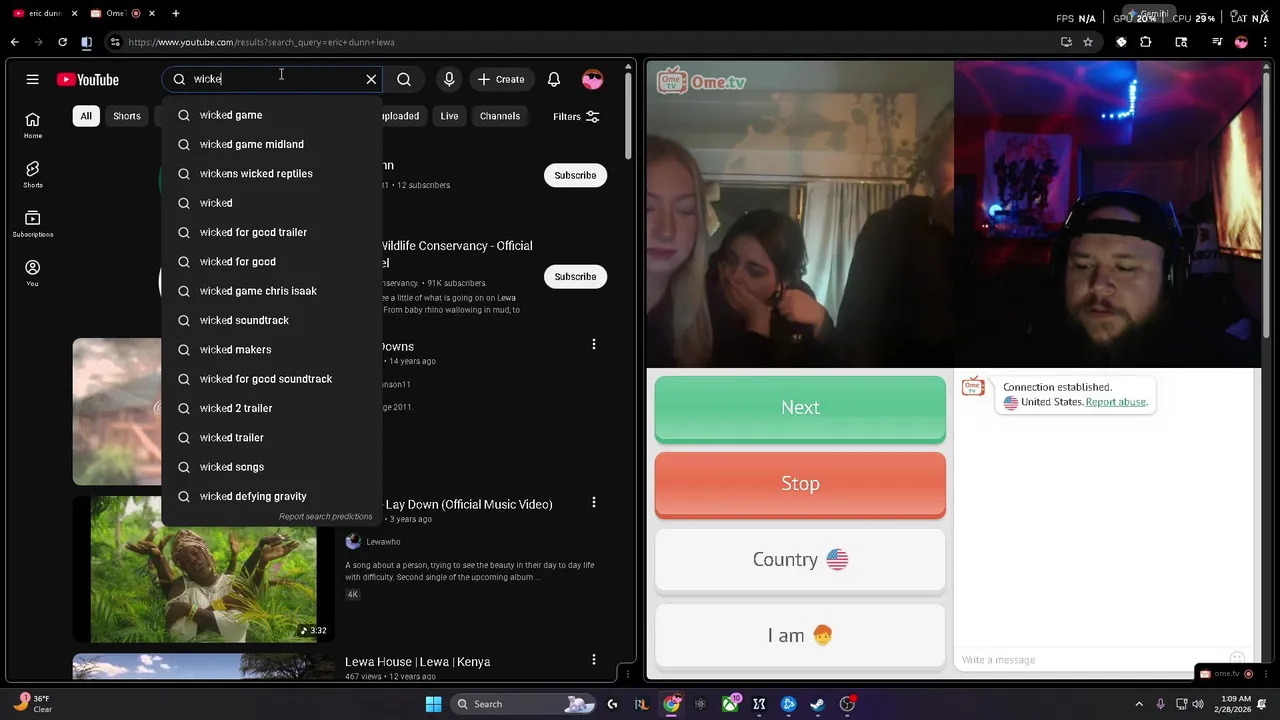
Task: Open Subscriptions in YouTube sidebar
Action: point(33,224)
